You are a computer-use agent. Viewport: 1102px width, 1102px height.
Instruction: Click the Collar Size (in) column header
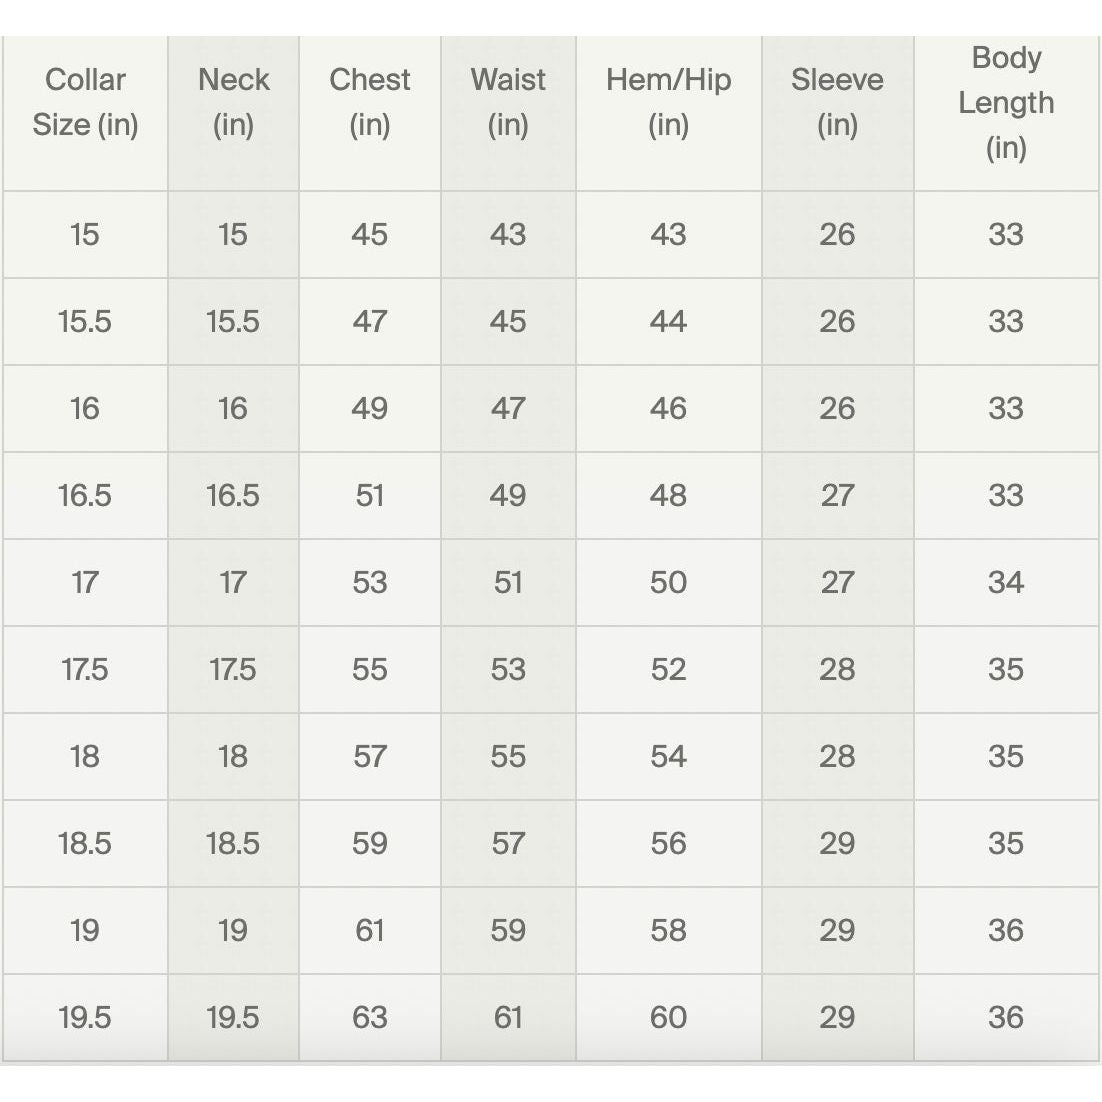pos(85,102)
